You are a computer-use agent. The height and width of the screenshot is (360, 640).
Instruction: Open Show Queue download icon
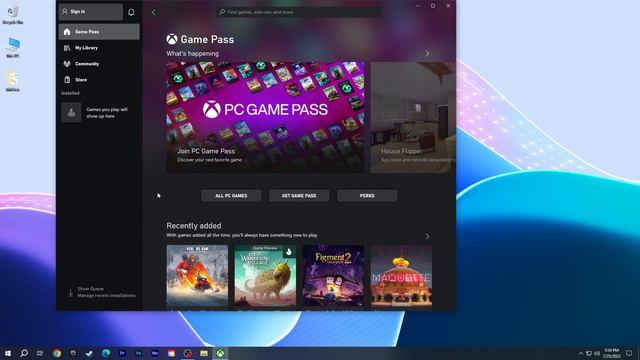(70, 292)
